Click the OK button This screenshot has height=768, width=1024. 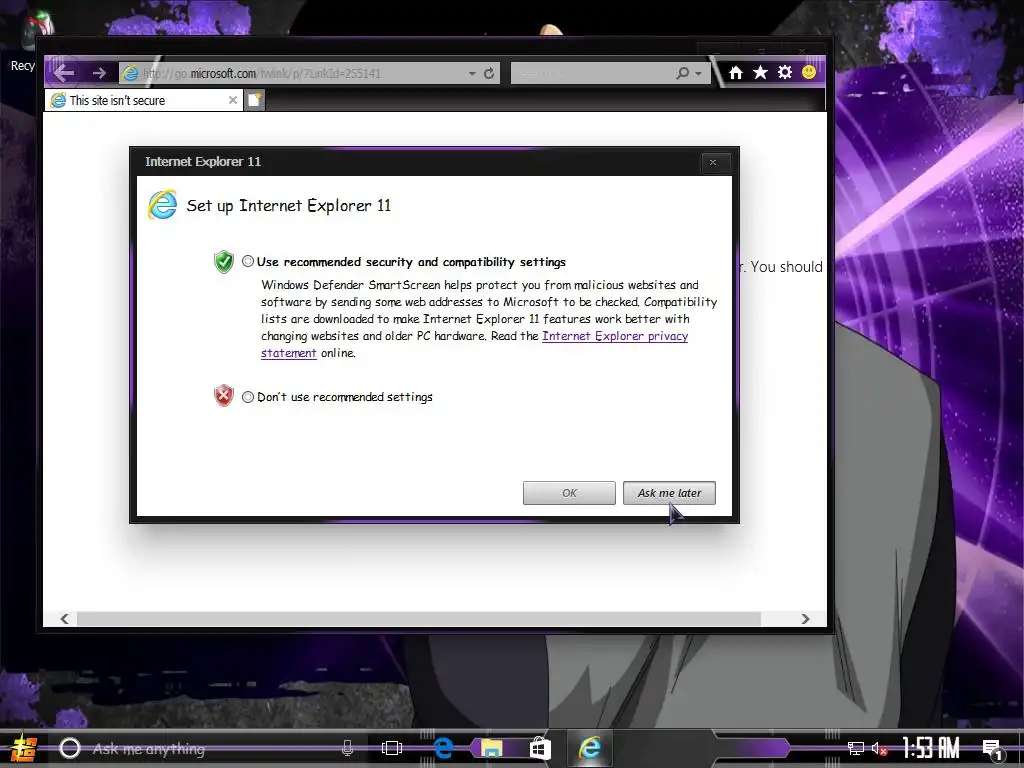pos(569,493)
